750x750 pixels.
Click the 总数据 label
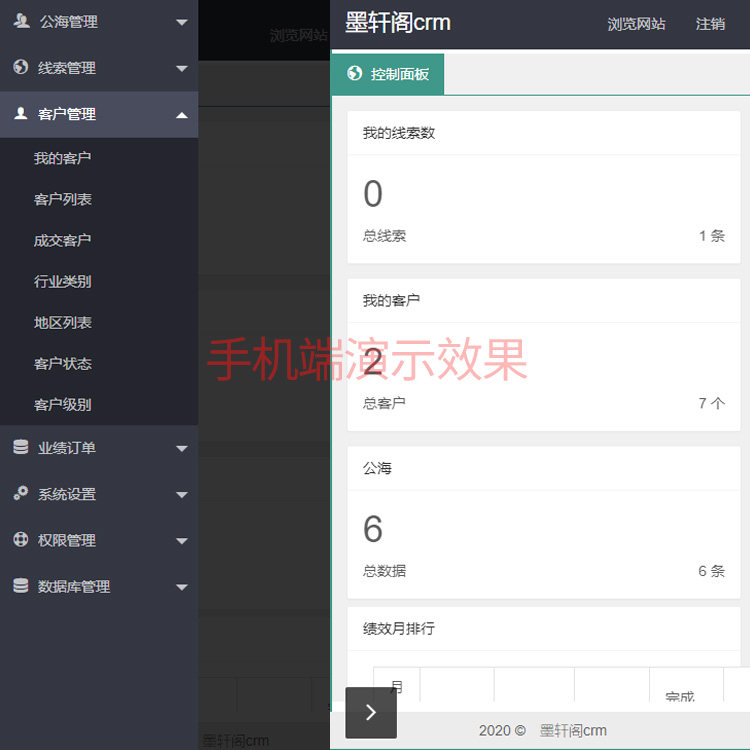(x=384, y=571)
